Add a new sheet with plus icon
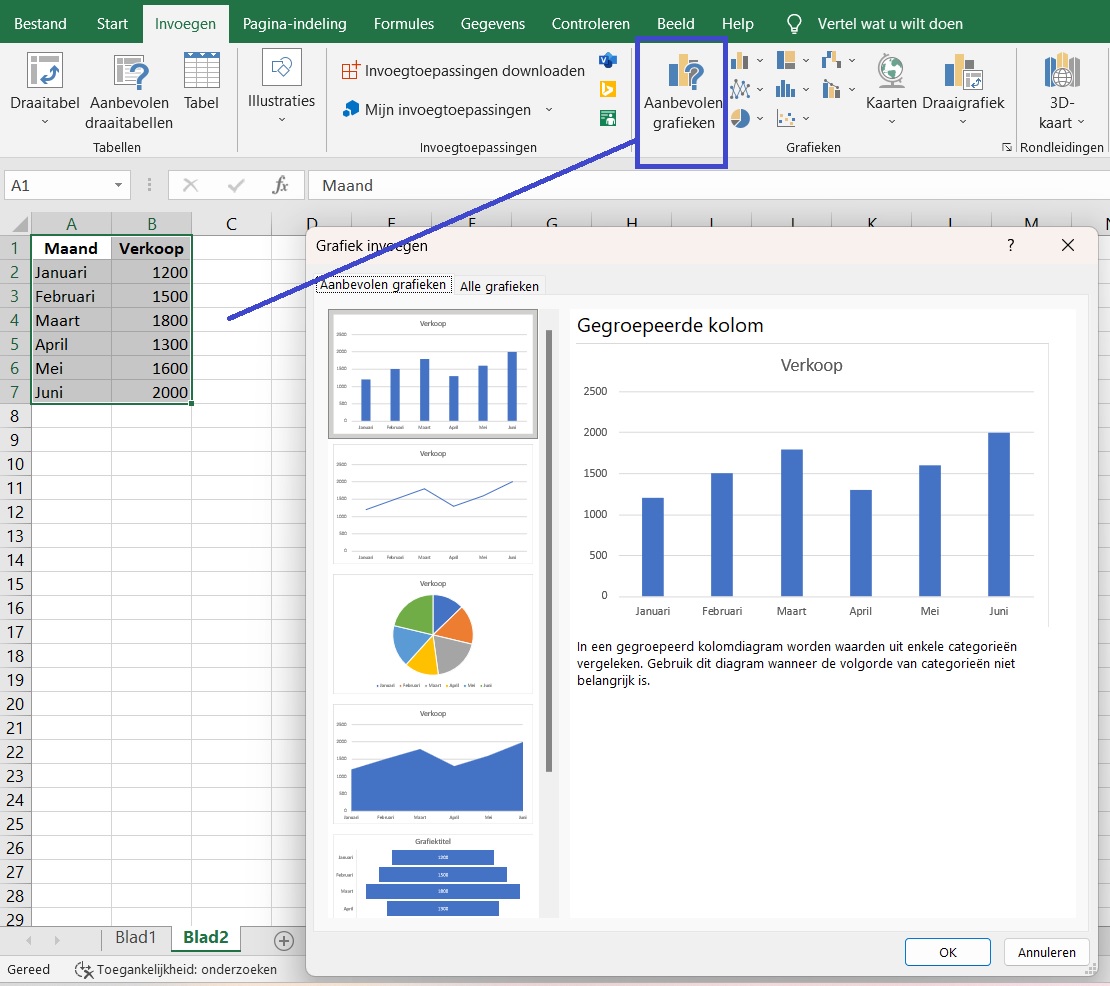Screen dimensions: 1110x986 tap(284, 940)
